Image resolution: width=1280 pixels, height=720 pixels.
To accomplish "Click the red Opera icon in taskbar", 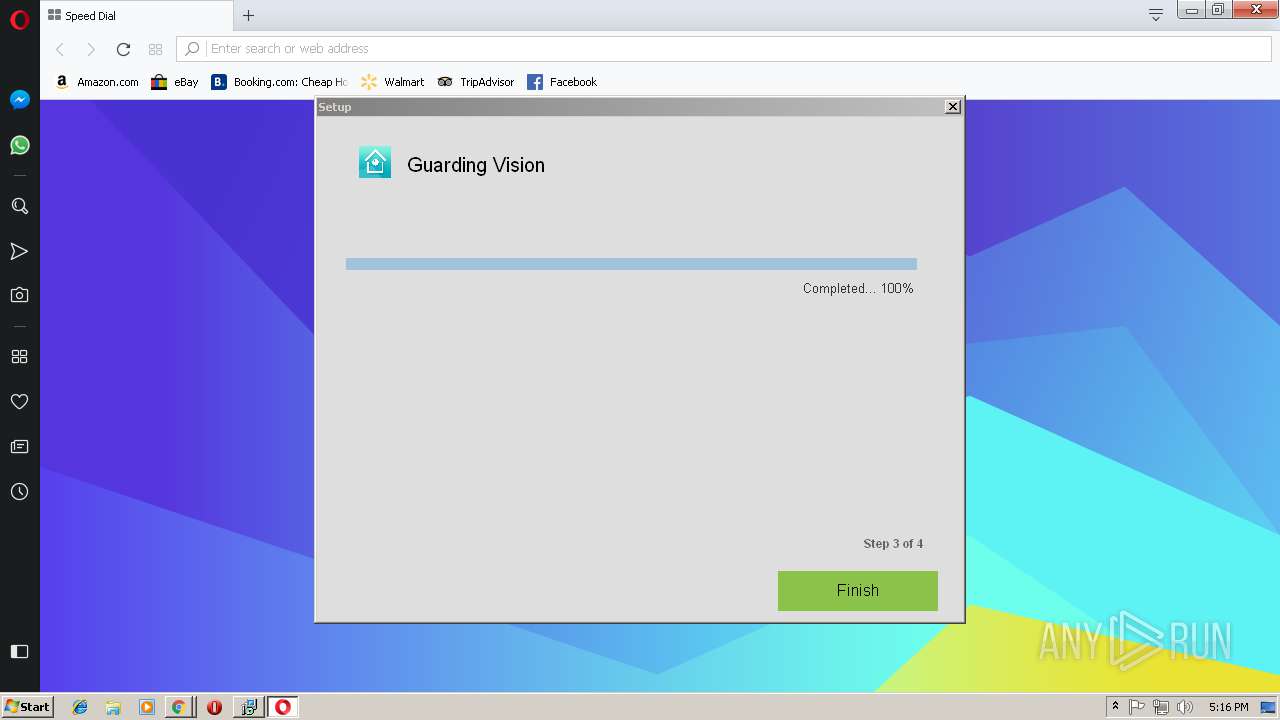I will click(x=214, y=707).
